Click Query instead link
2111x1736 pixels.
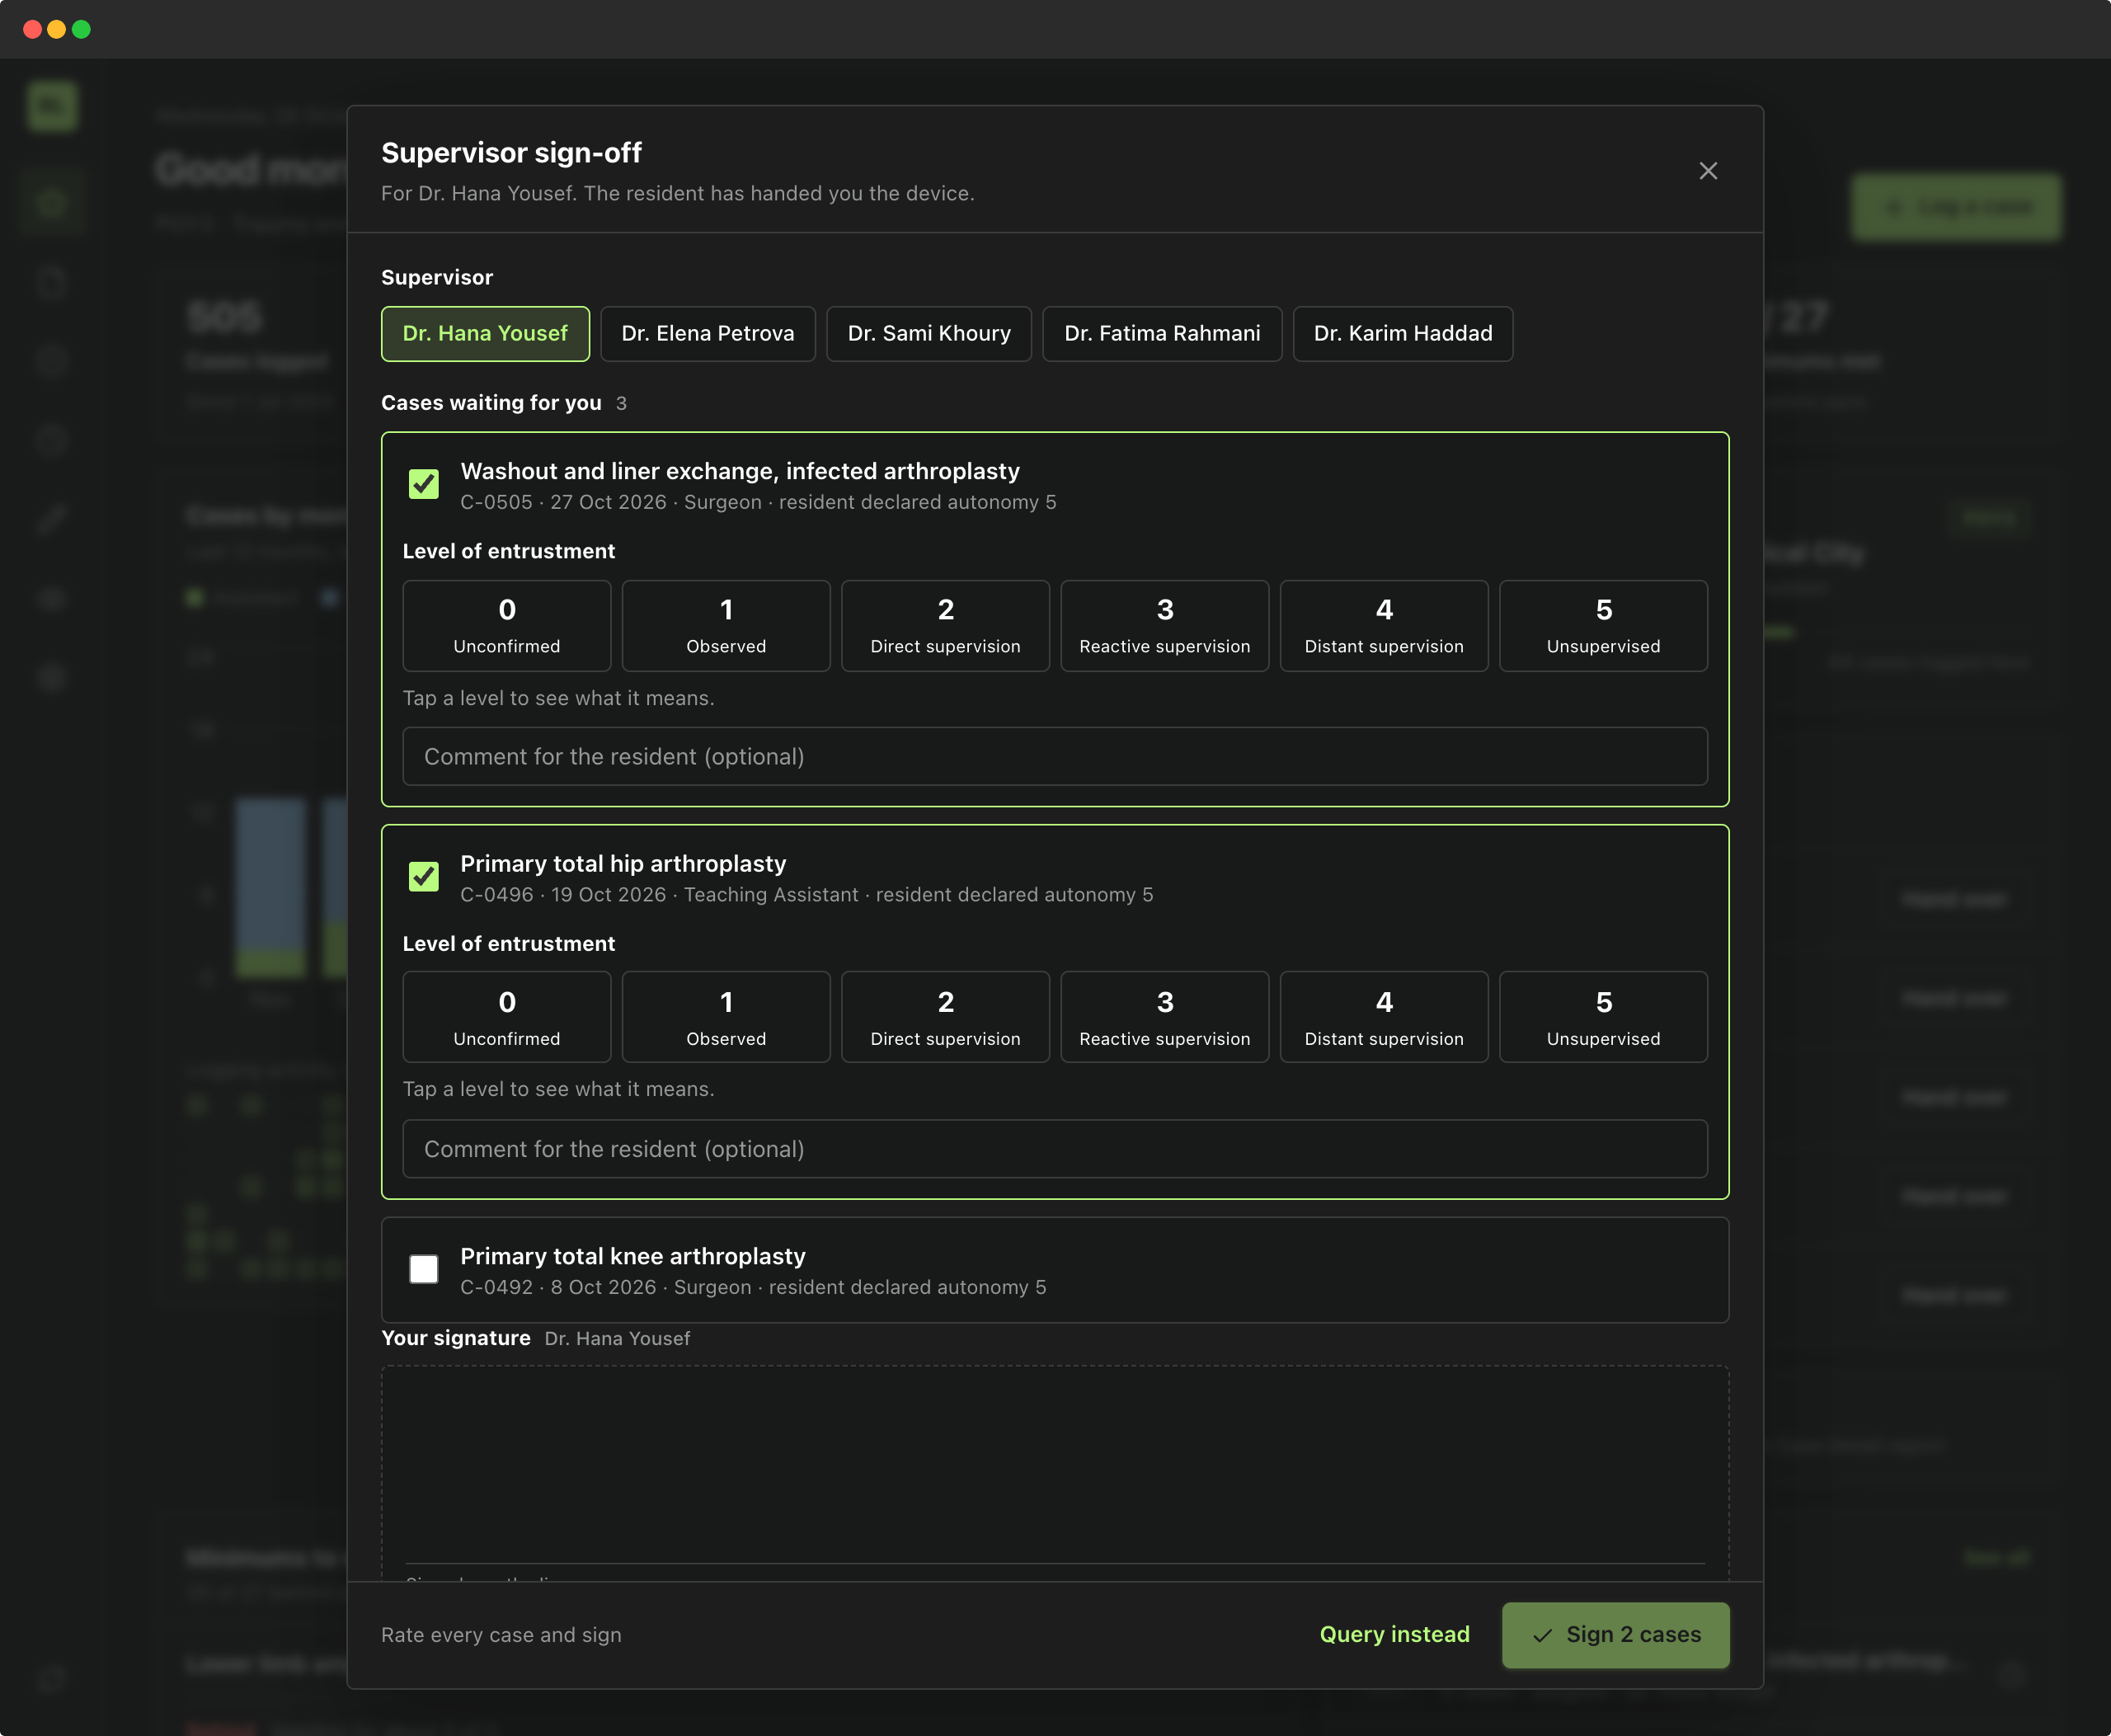[1394, 1634]
